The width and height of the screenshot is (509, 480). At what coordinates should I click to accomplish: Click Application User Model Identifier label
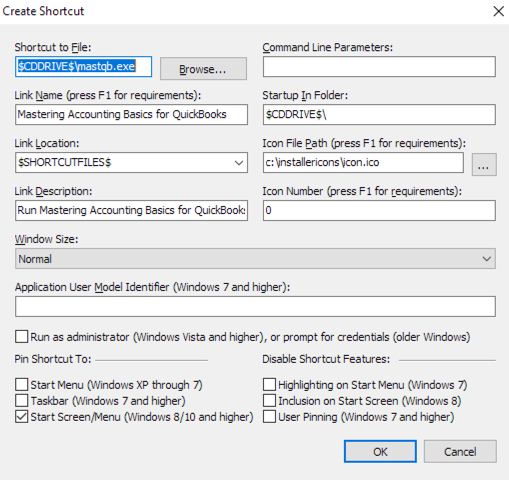tap(152, 287)
